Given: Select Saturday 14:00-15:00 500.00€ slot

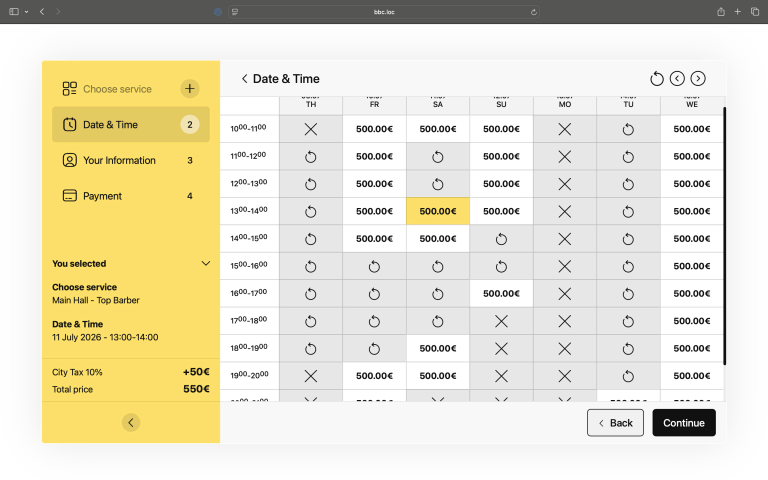Looking at the screenshot, I should [x=438, y=239].
